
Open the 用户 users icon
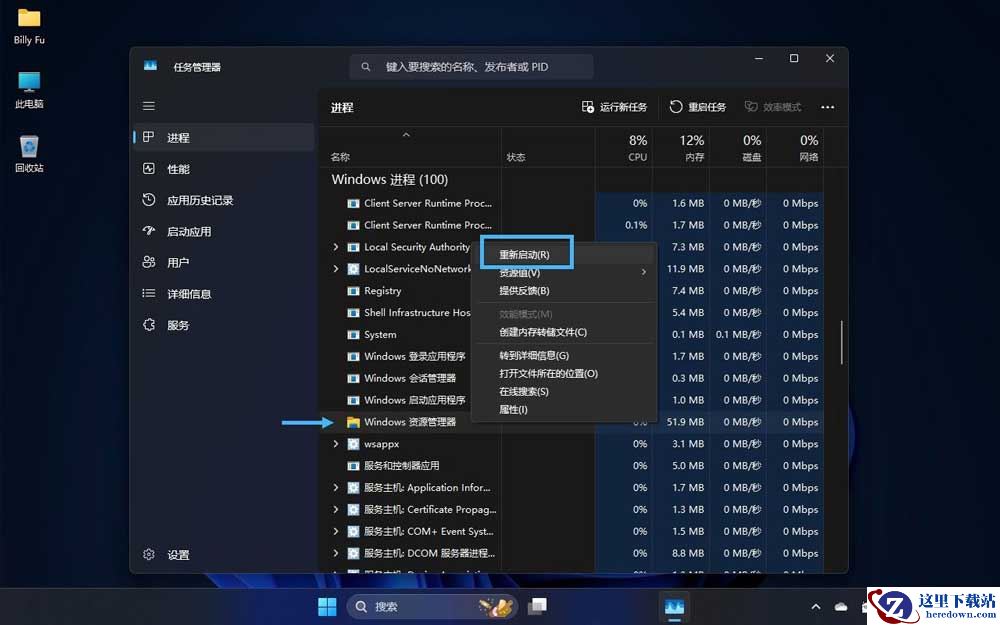click(149, 262)
